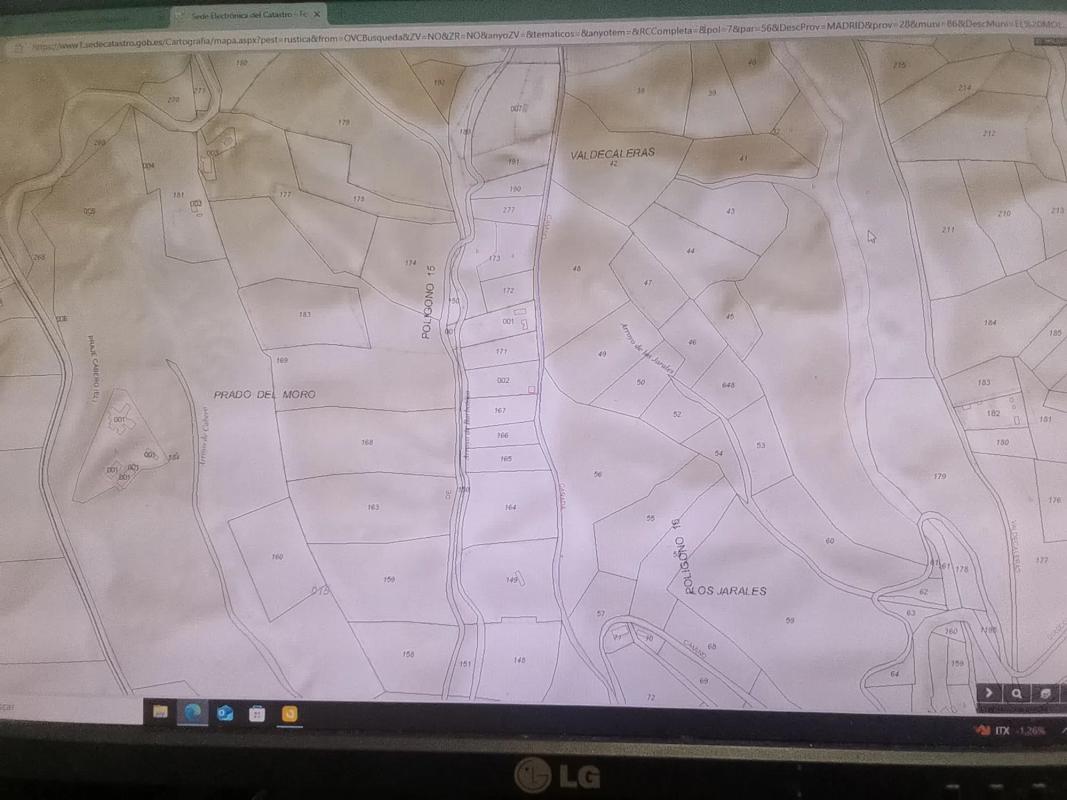1067x800 pixels.
Task: Expand the map toolbar with the chevron arrow
Action: click(x=989, y=693)
